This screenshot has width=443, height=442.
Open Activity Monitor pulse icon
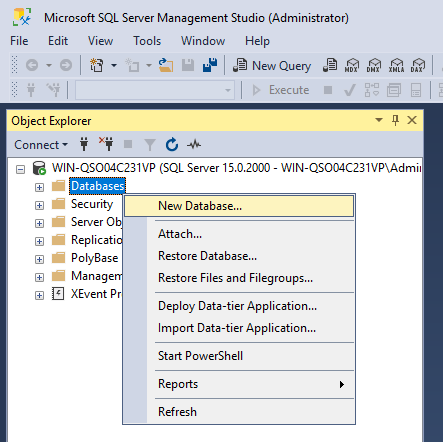pos(194,145)
